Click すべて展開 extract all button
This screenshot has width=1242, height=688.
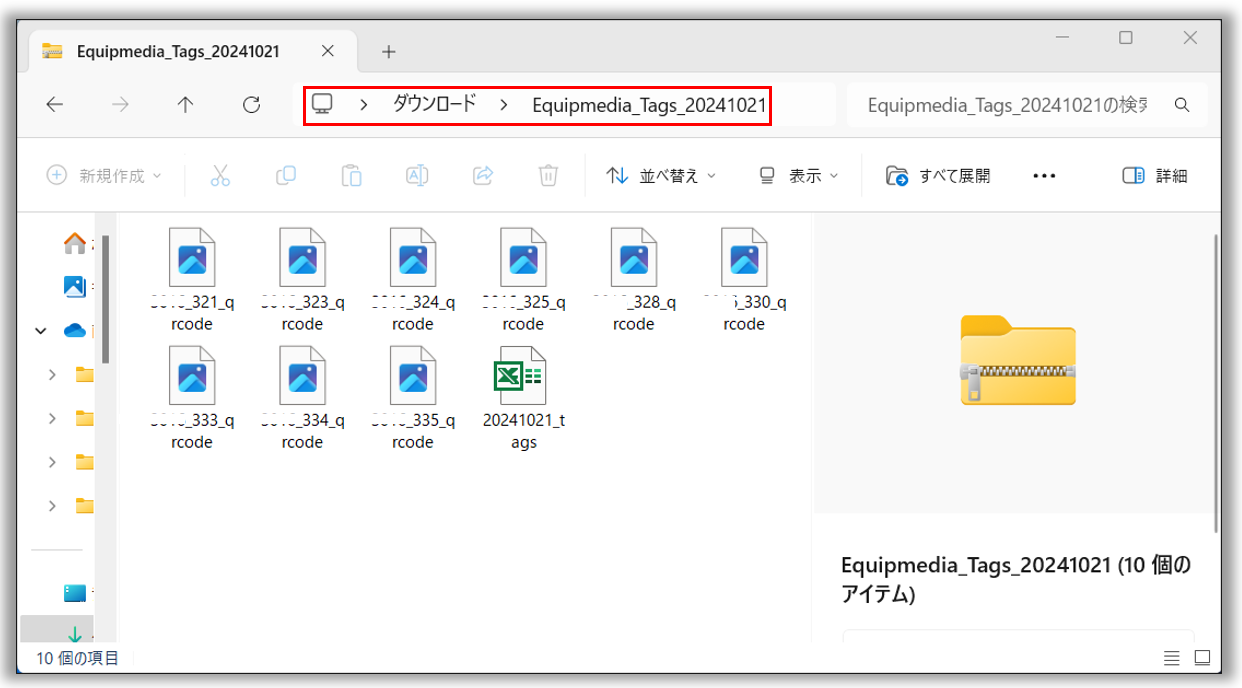click(938, 176)
